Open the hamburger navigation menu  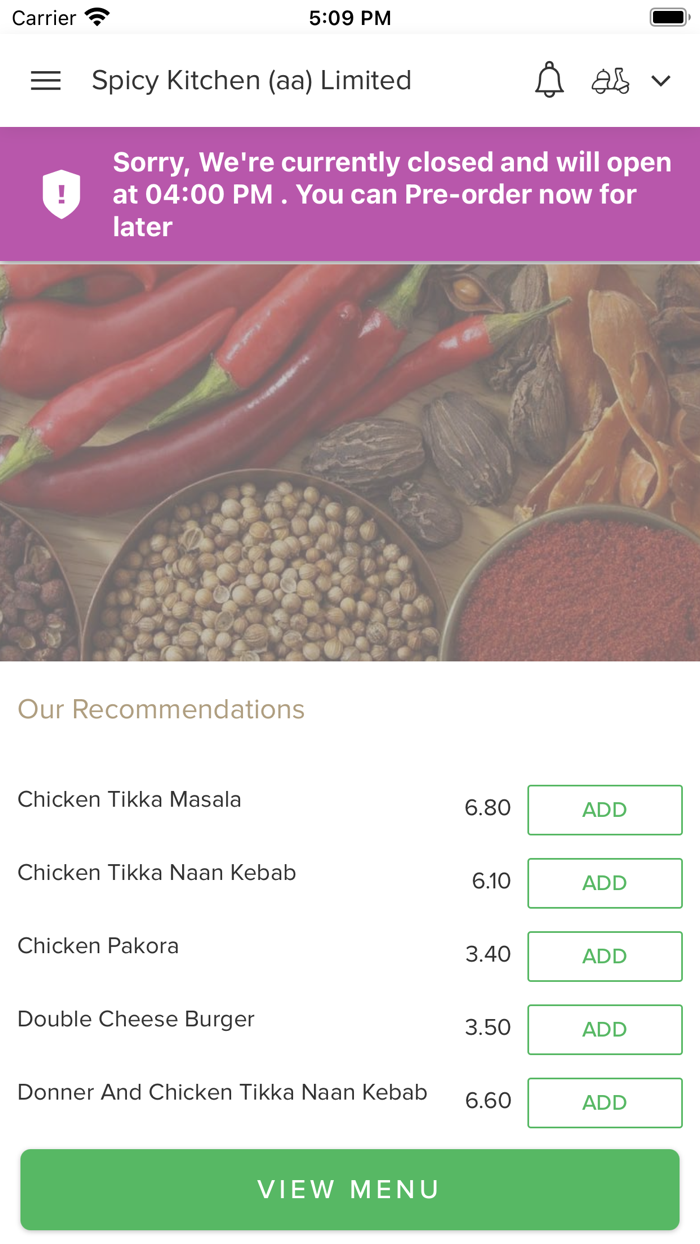point(45,80)
